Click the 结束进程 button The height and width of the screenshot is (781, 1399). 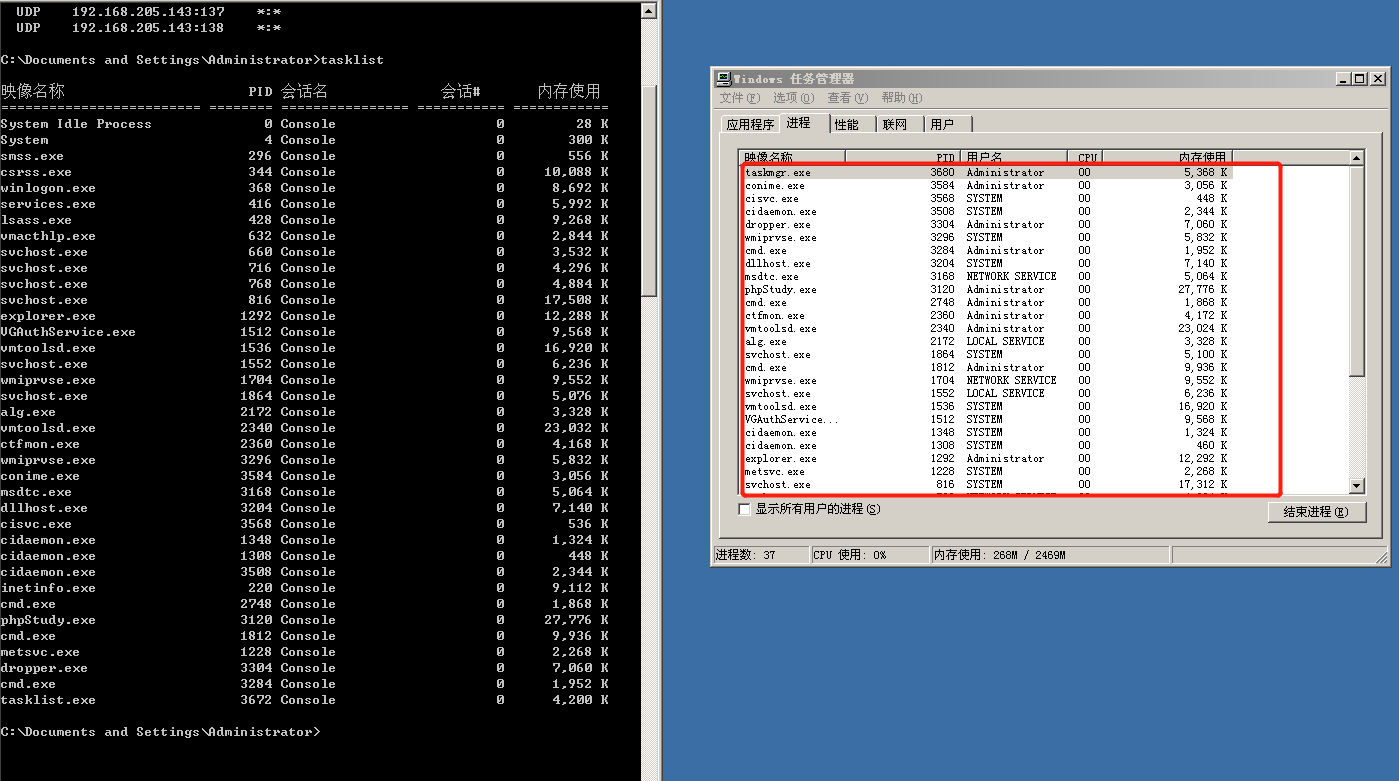[x=1316, y=511]
